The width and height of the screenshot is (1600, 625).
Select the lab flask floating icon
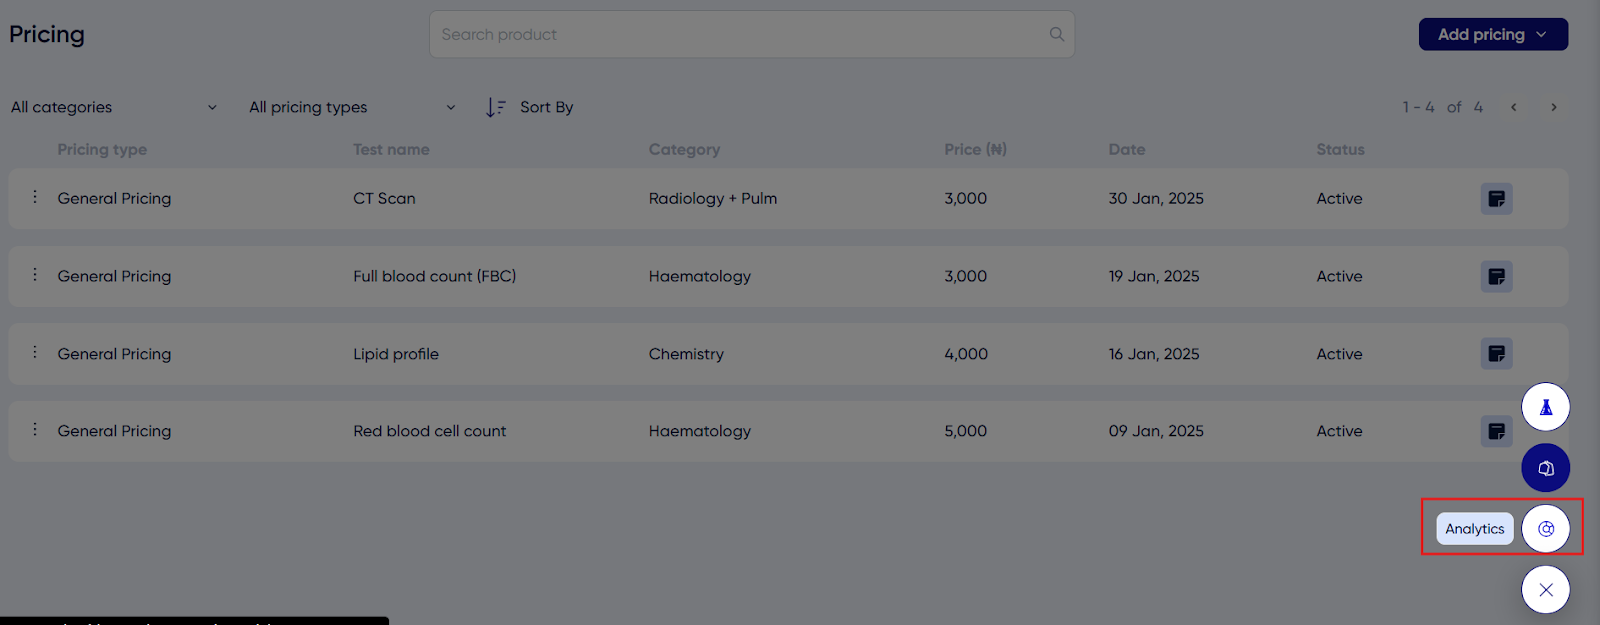[1546, 407]
